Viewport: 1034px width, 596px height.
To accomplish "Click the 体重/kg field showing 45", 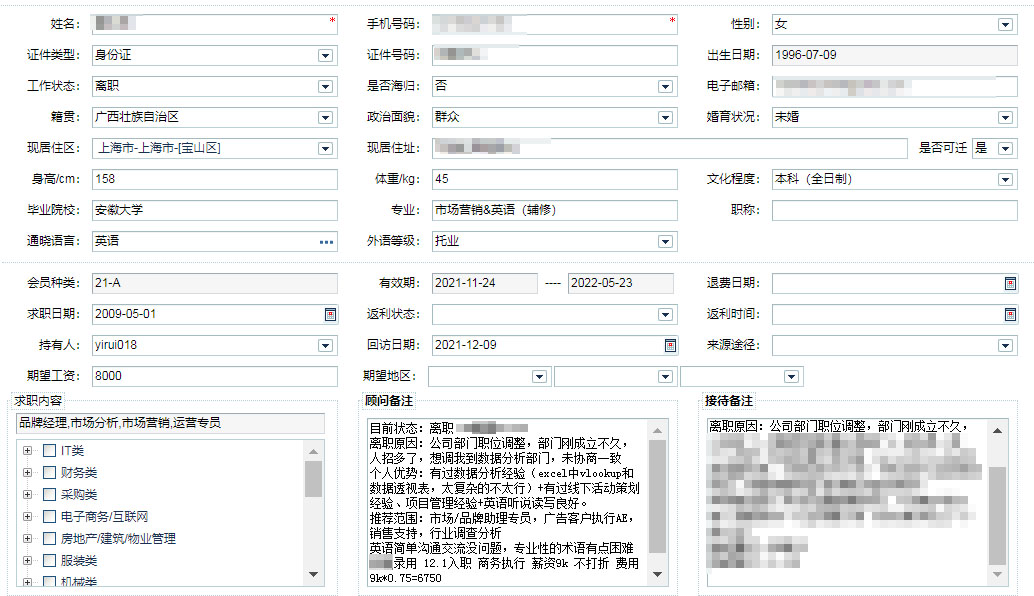I will point(555,179).
